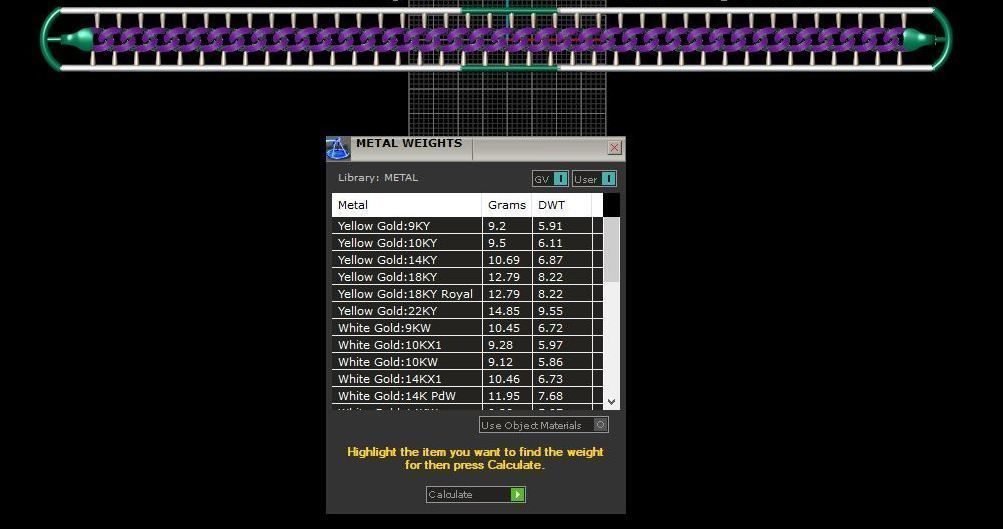The image size is (1003, 529).
Task: Click the 5.86 DWT value
Action: pyautogui.click(x=550, y=361)
